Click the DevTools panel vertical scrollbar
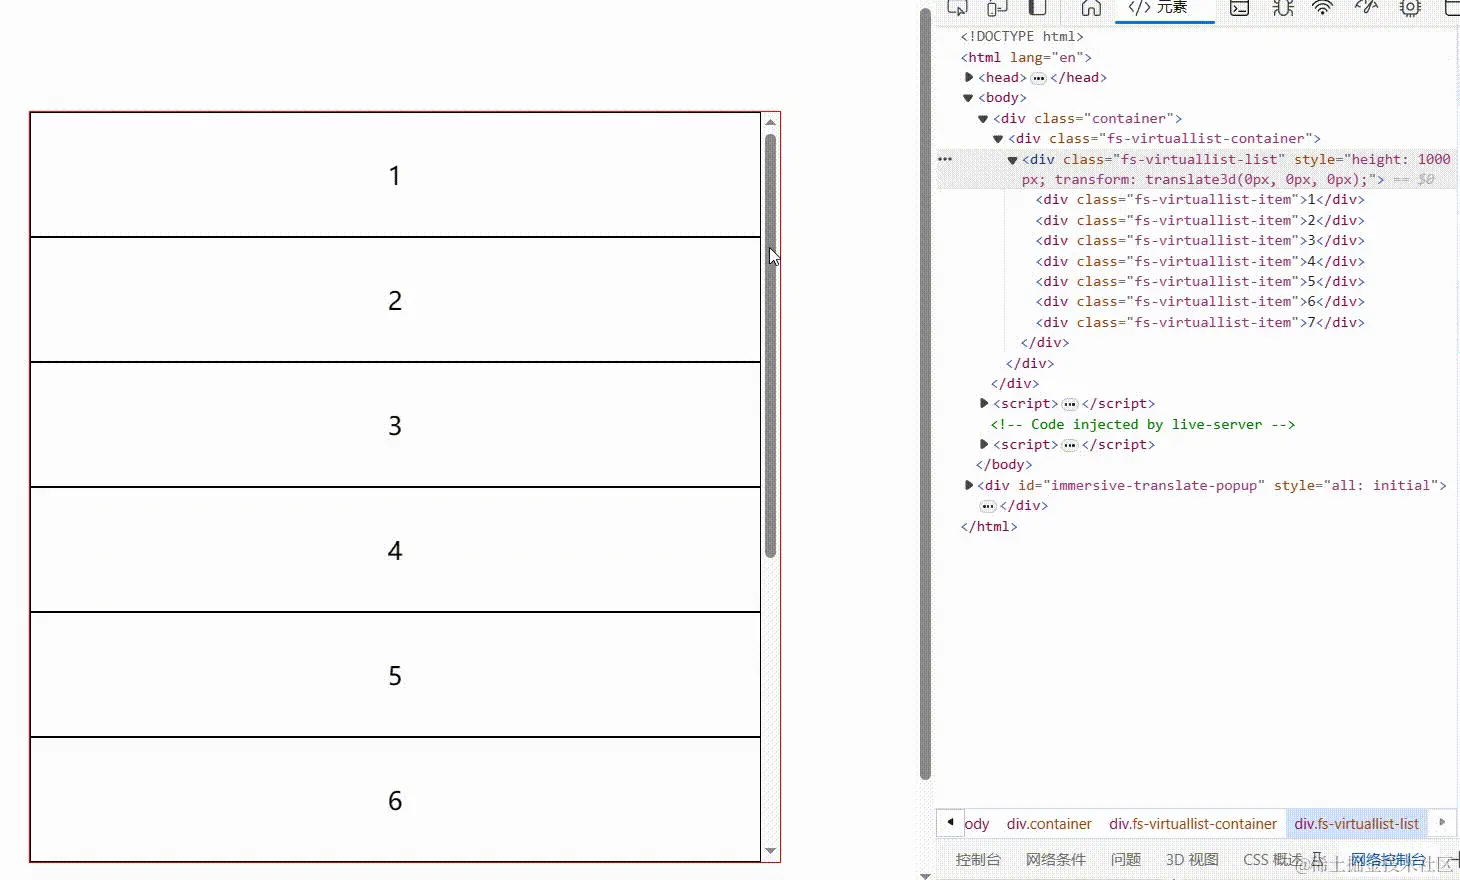 tap(925, 394)
